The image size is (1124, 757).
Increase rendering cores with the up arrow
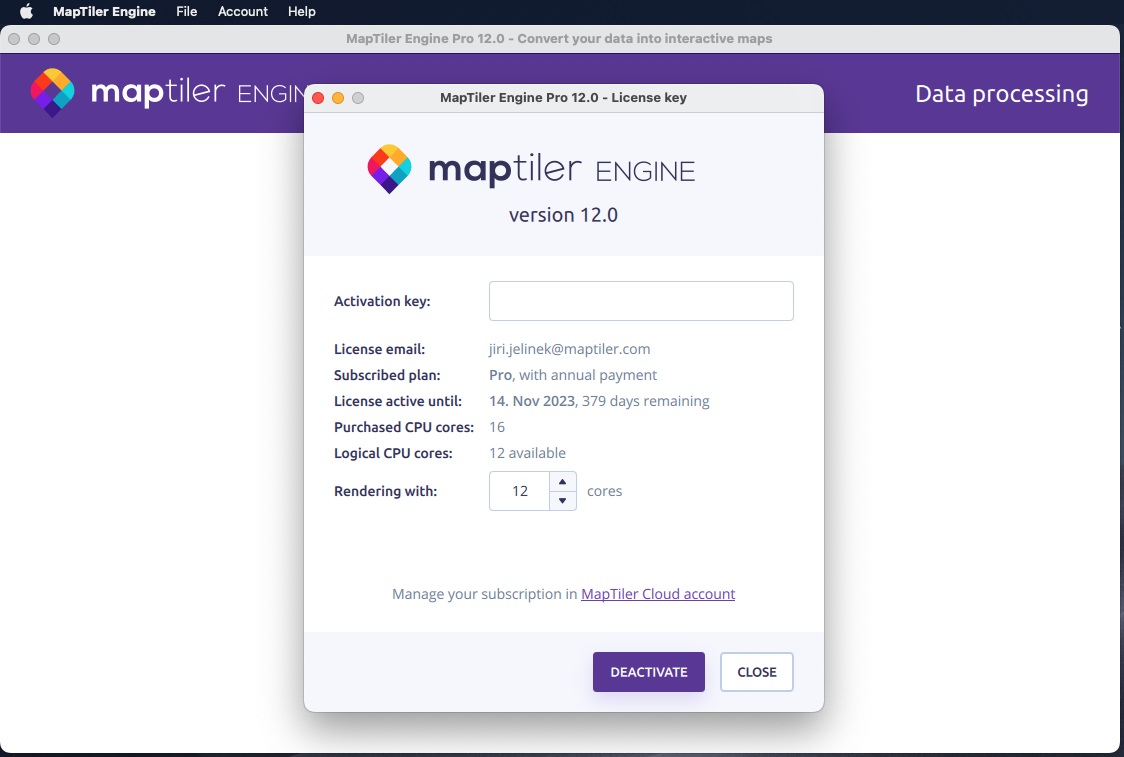pos(563,481)
